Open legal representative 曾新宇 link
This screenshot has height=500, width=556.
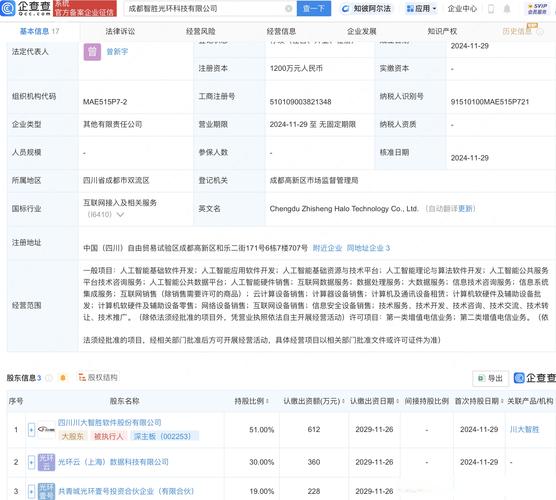click(x=117, y=52)
